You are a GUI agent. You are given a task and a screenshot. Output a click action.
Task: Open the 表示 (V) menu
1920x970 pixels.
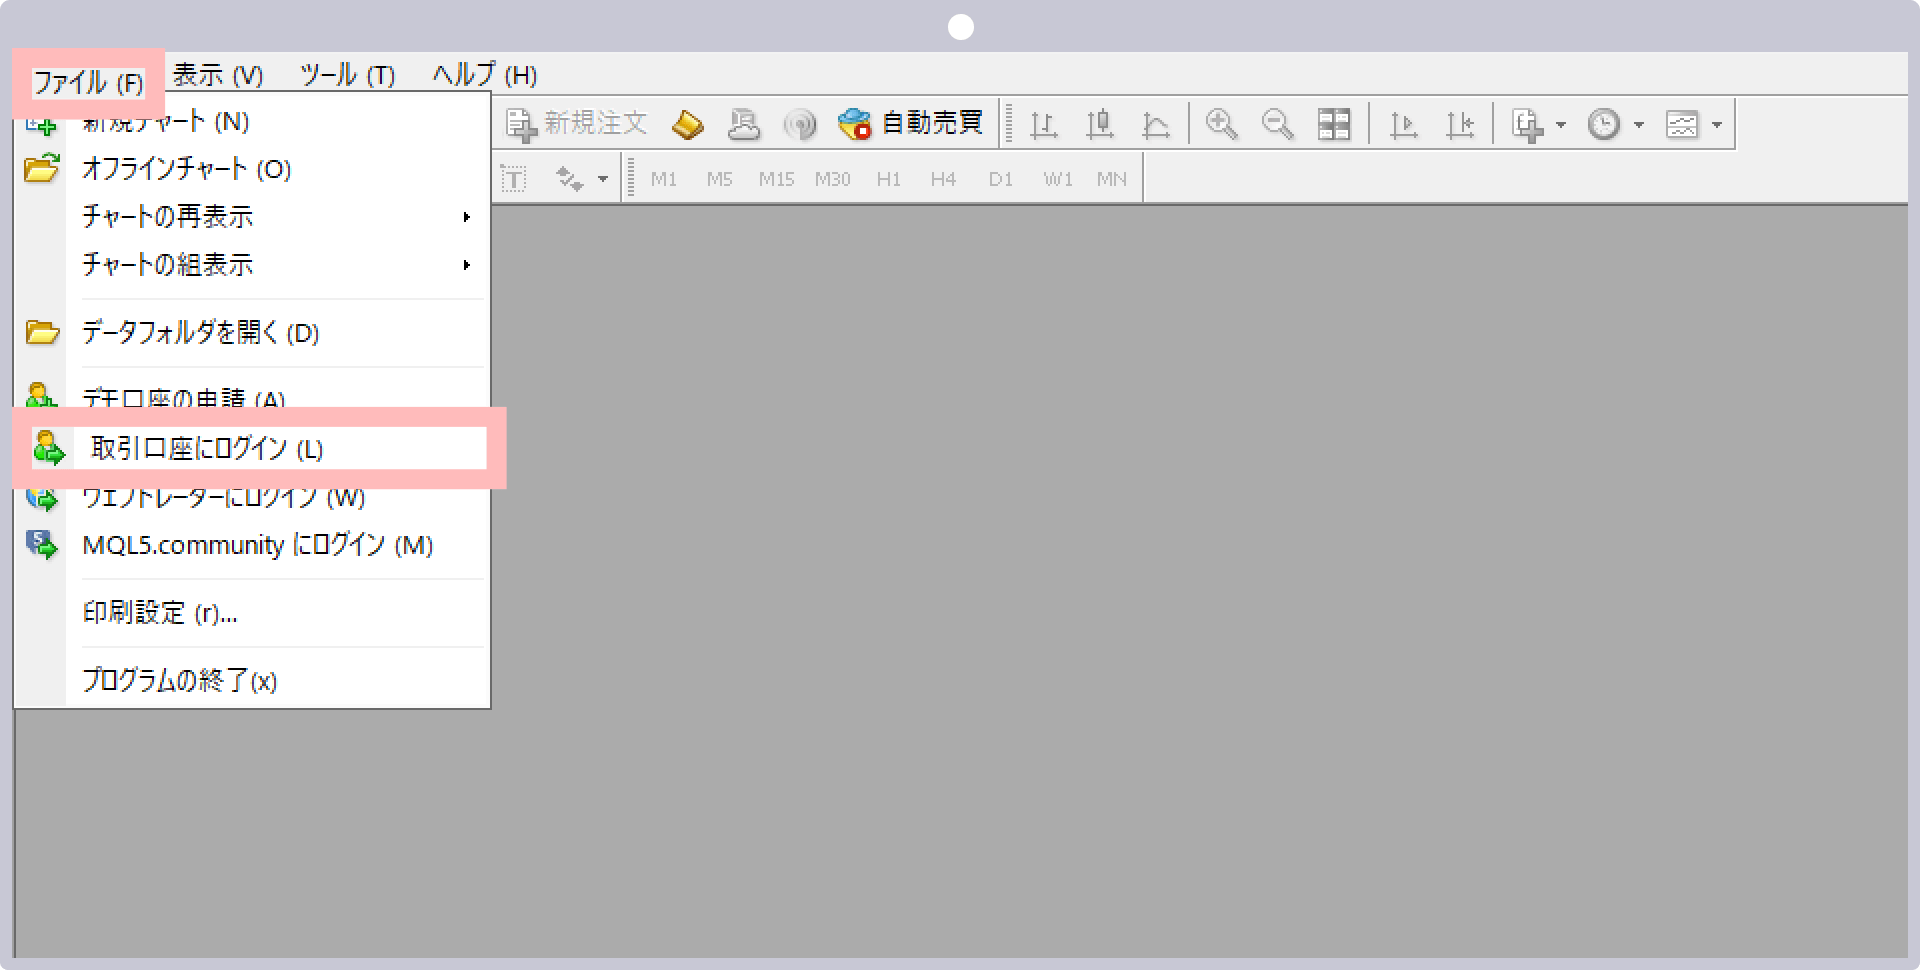pyautogui.click(x=218, y=75)
